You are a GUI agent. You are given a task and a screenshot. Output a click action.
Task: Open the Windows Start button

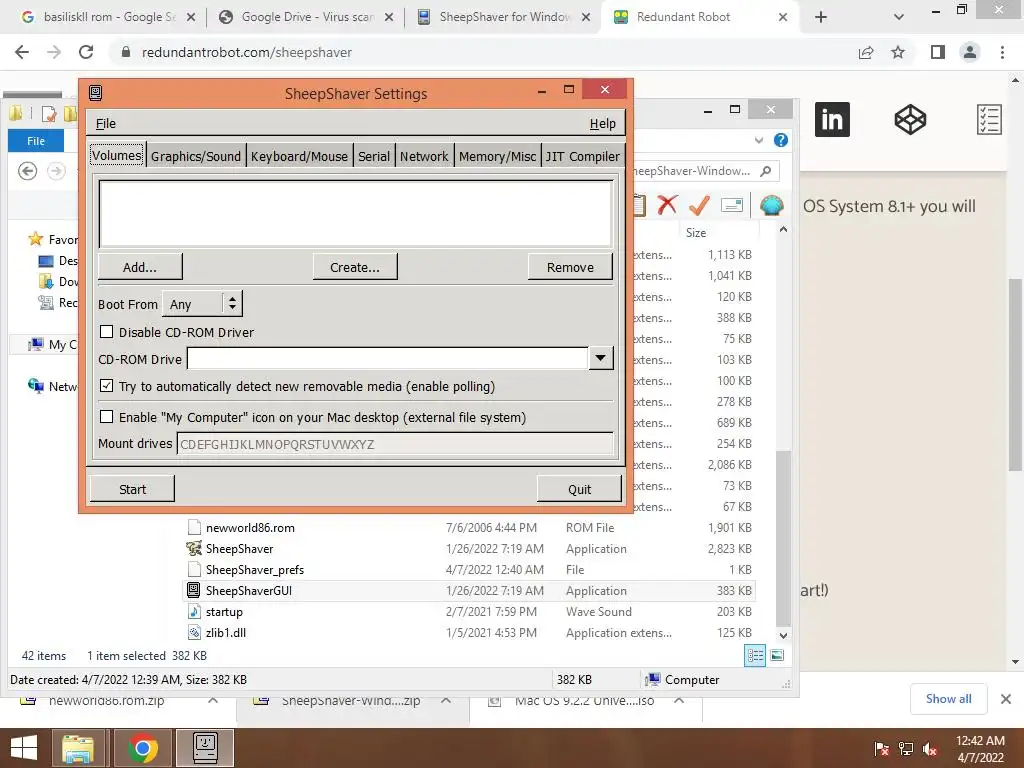click(x=24, y=748)
